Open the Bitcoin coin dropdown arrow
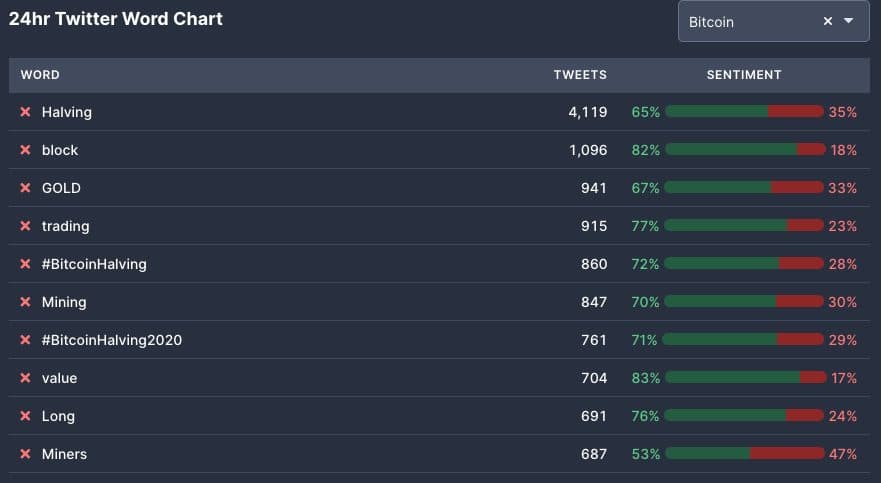The width and height of the screenshot is (881, 483). pos(849,21)
